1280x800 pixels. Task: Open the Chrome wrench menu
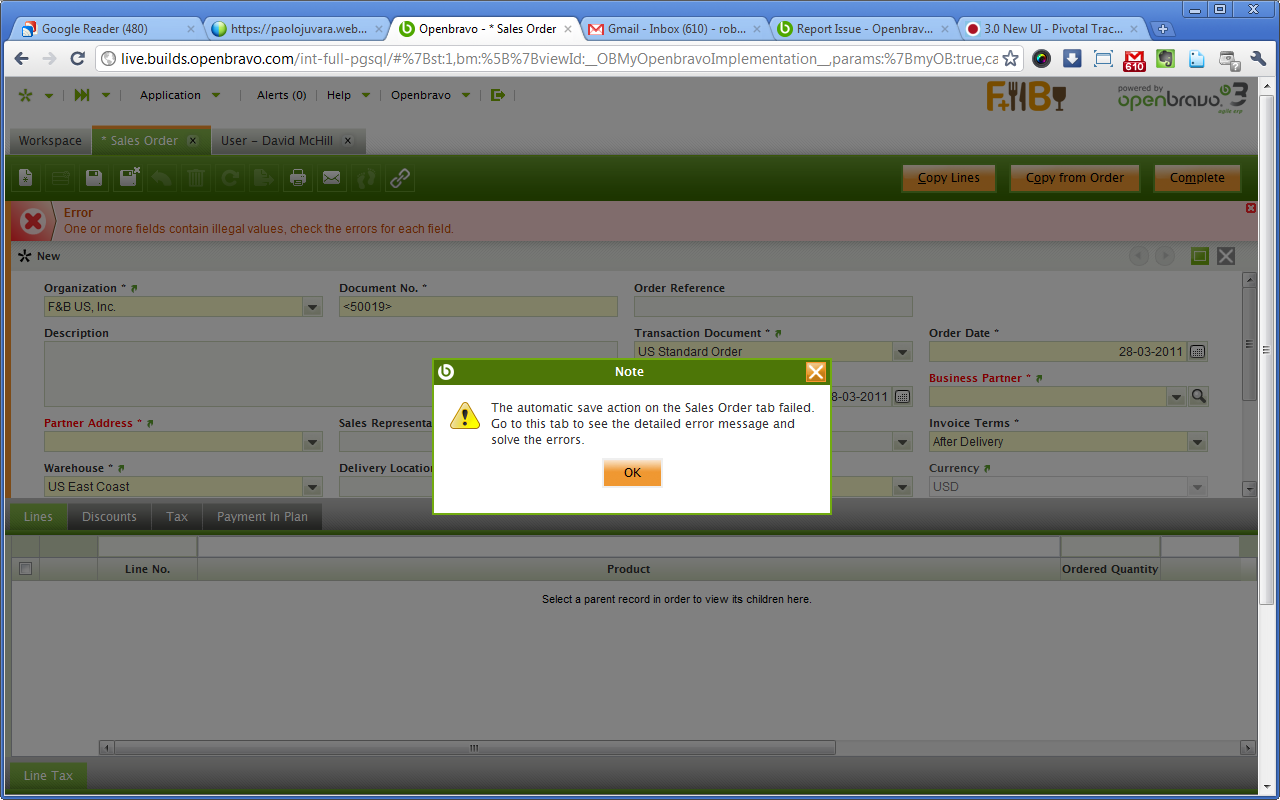1259,58
